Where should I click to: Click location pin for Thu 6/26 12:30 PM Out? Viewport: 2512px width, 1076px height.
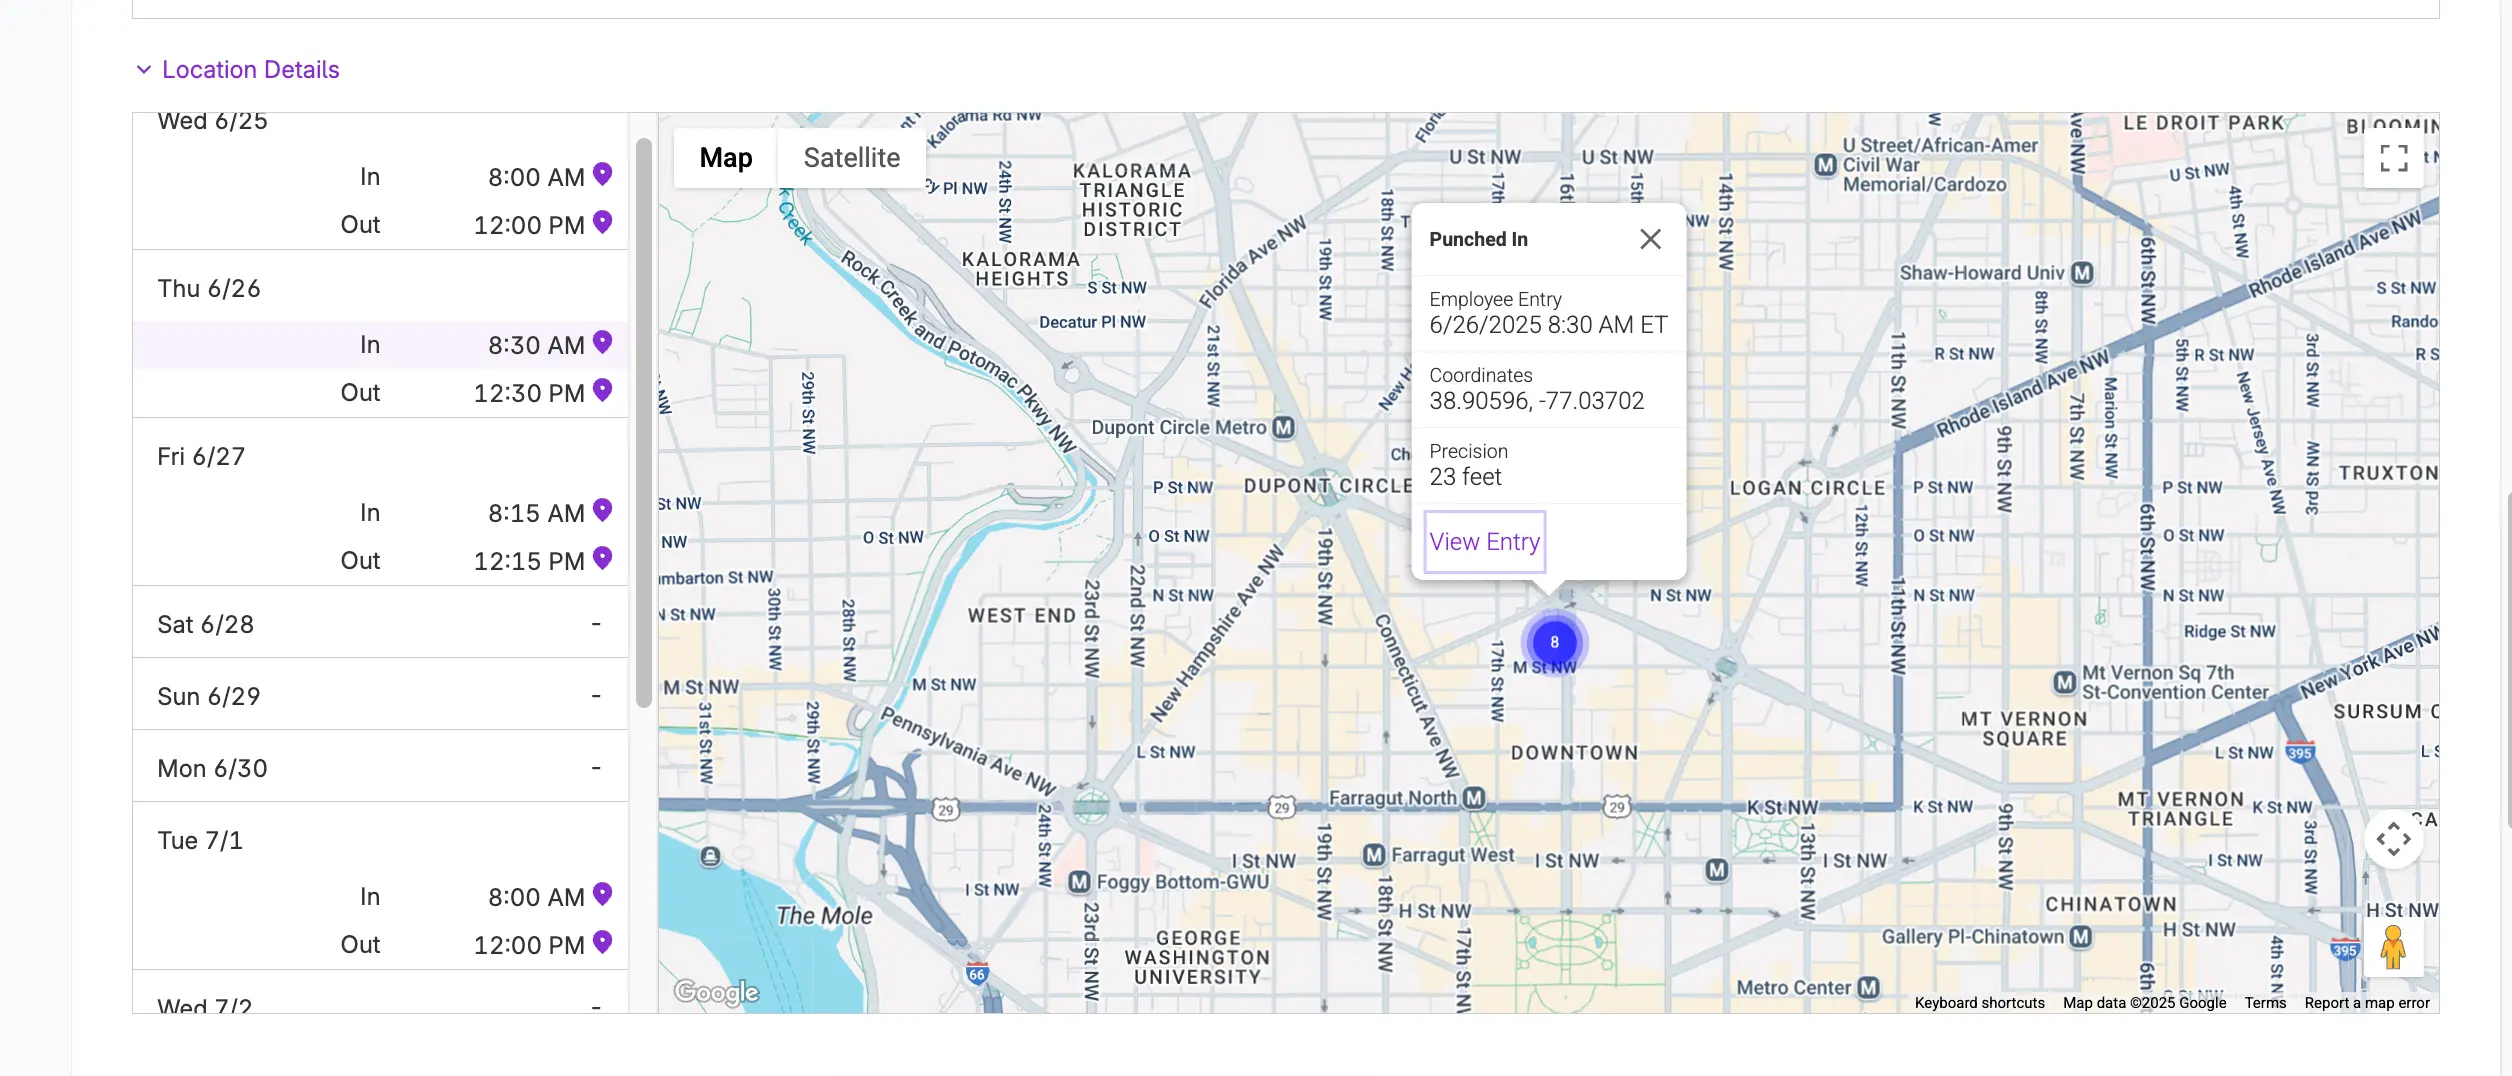(602, 391)
